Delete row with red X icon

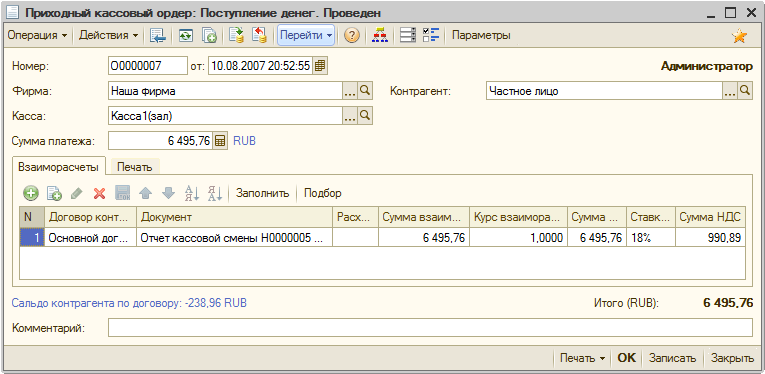pos(100,194)
